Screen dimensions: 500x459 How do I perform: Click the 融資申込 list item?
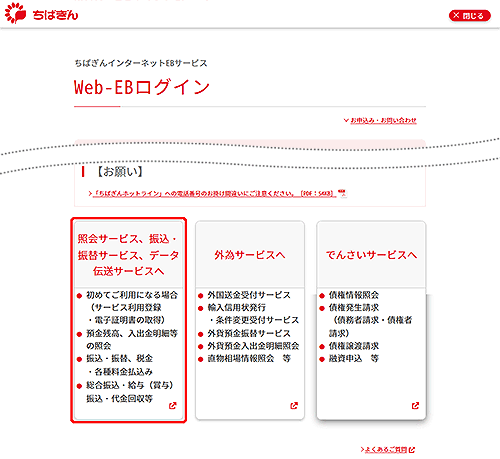coord(354,359)
